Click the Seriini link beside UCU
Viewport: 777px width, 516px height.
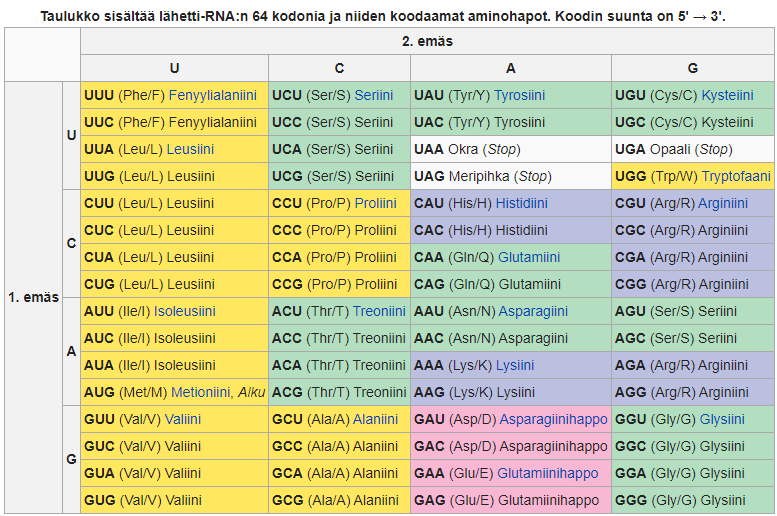374,95
